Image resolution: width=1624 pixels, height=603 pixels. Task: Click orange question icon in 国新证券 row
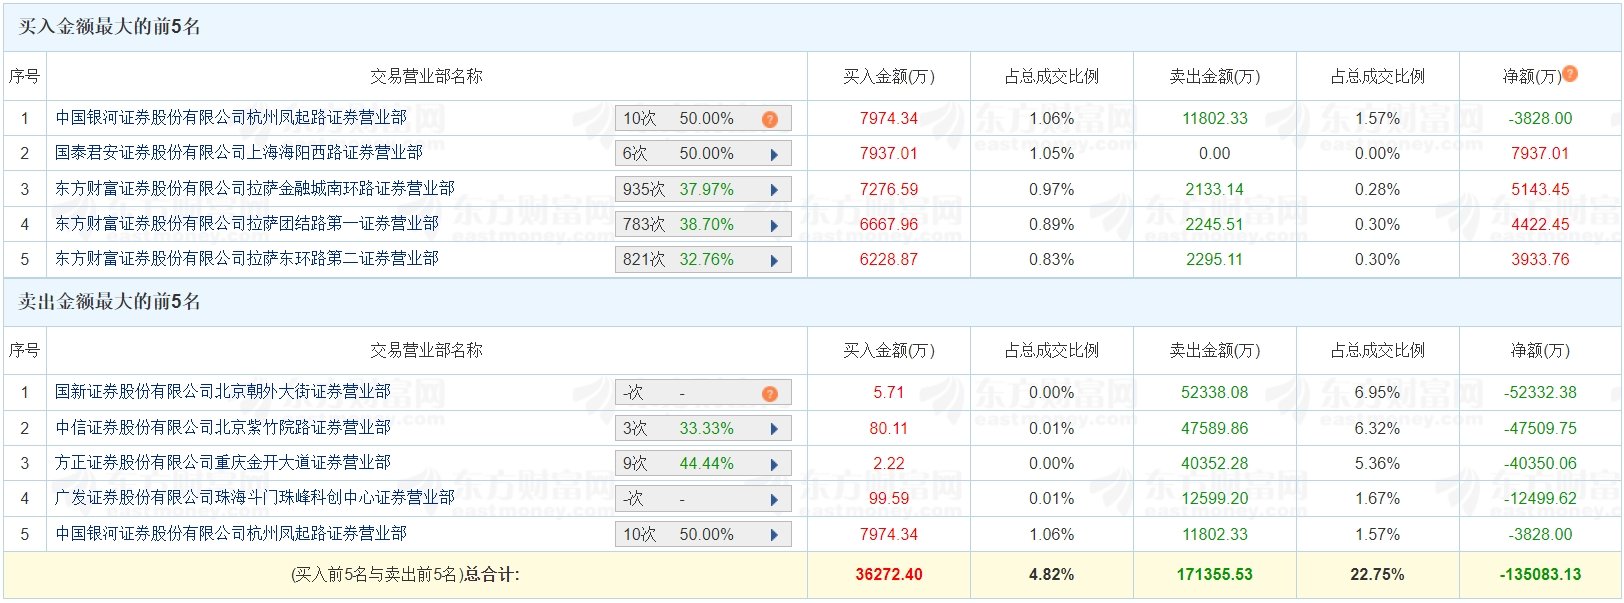click(769, 393)
